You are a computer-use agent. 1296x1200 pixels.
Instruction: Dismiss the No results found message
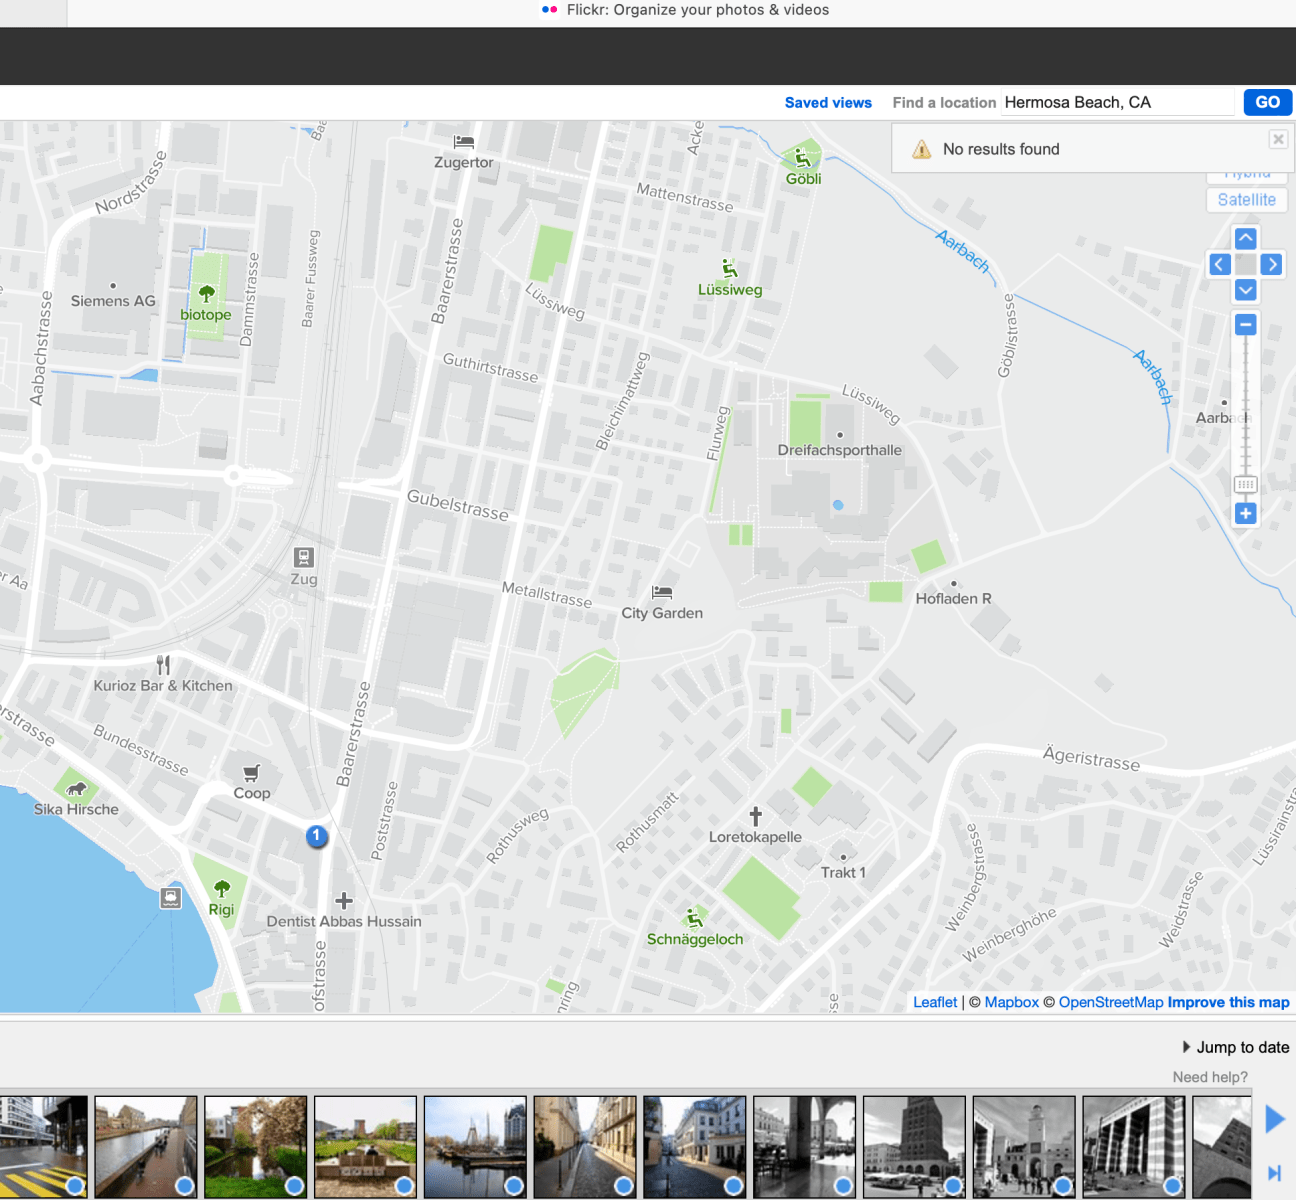click(1277, 139)
